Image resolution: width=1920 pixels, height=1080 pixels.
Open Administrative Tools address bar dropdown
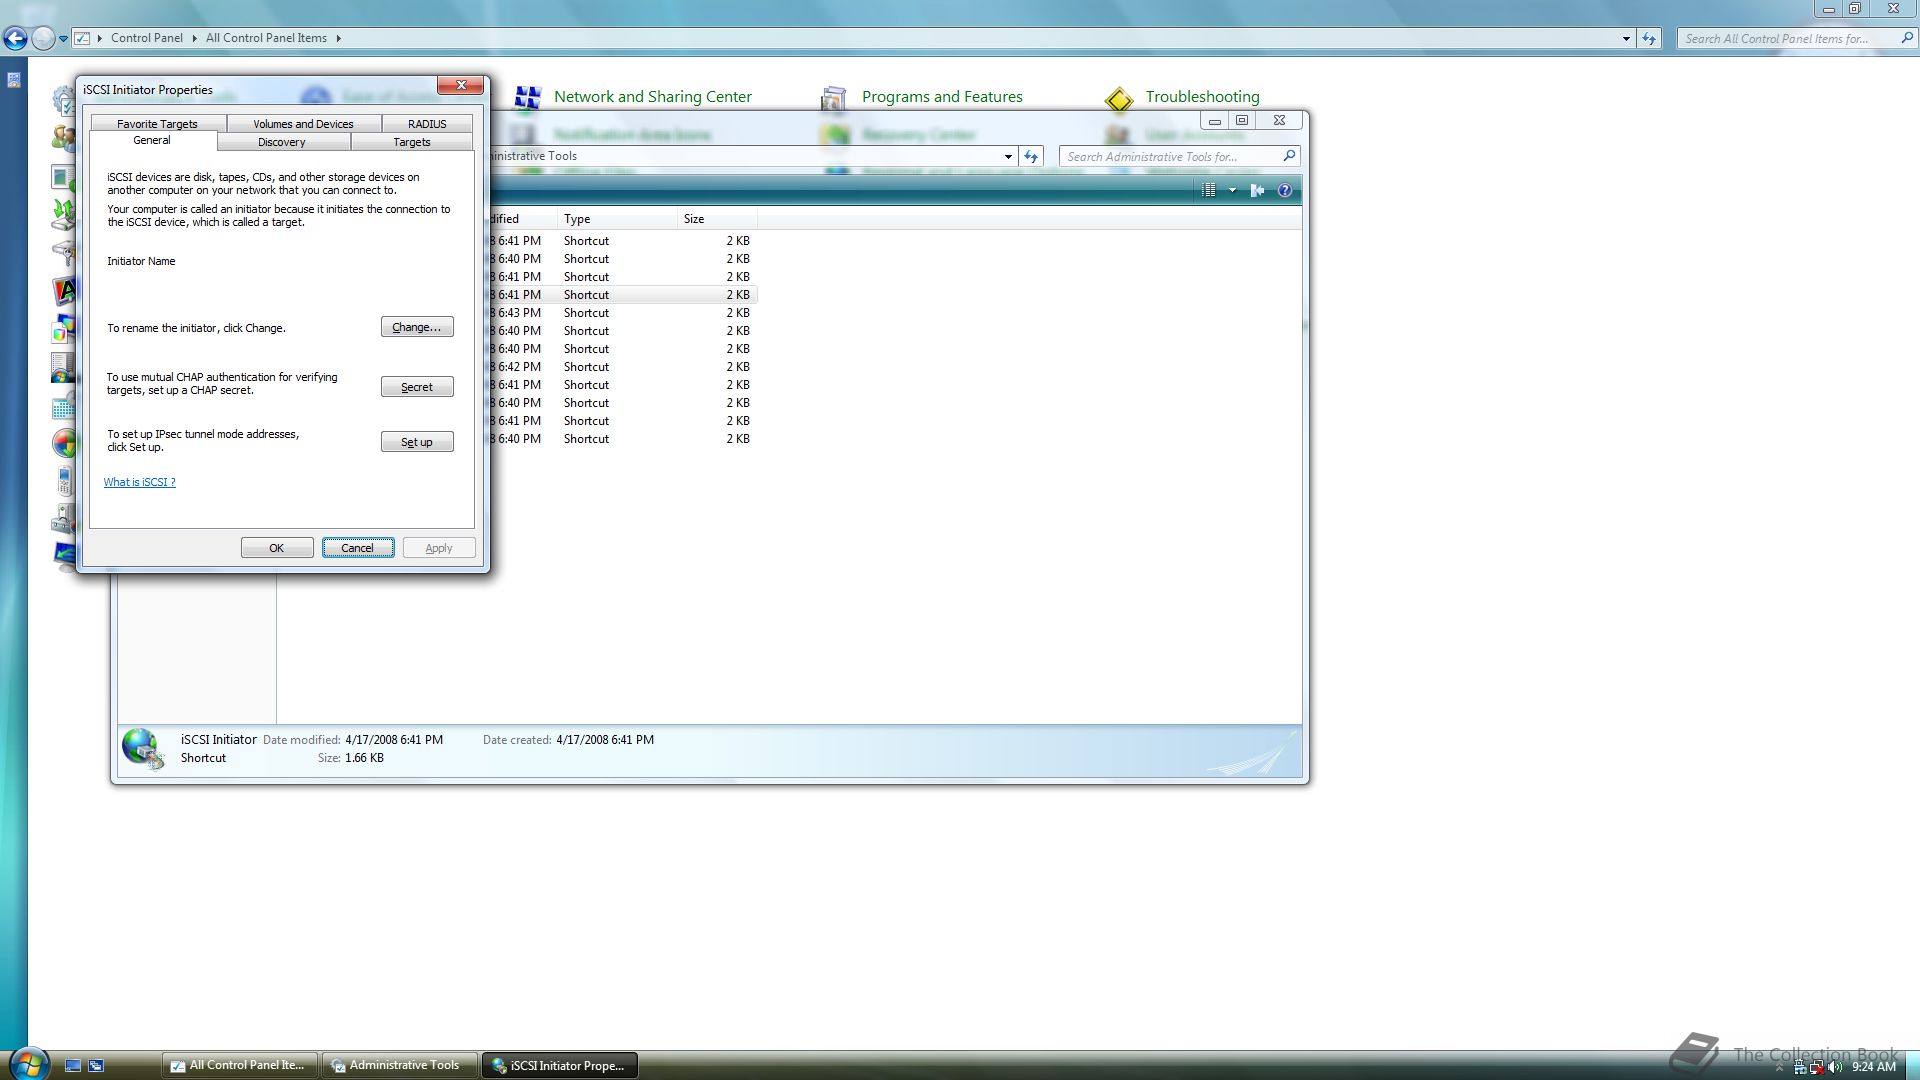point(1008,157)
